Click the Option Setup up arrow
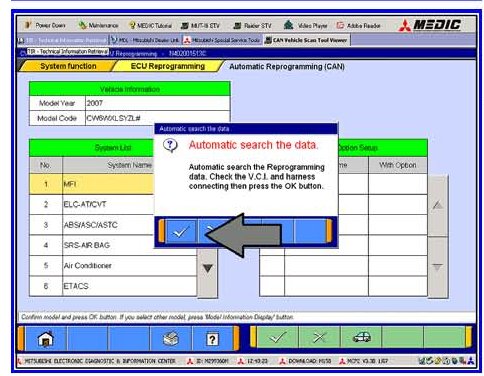 coord(437,205)
